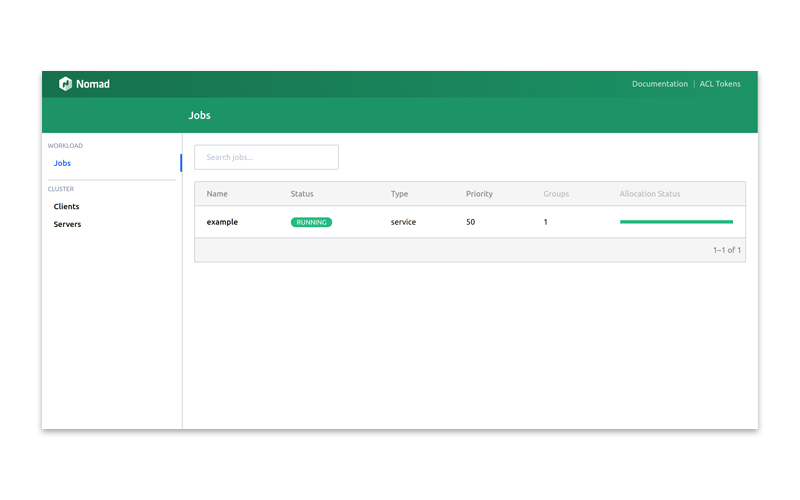This screenshot has height=500, width=800.
Task: Click the Groups column header
Action: [555, 193]
